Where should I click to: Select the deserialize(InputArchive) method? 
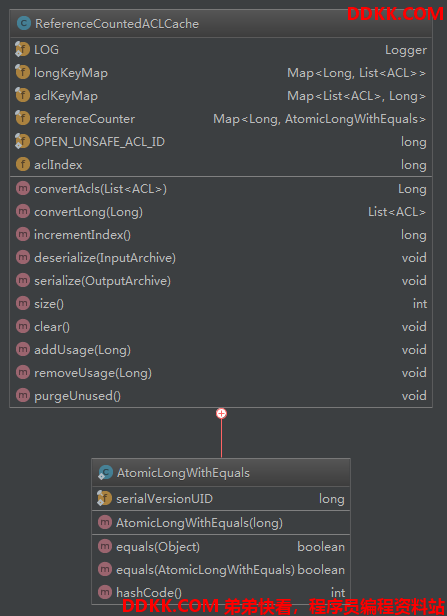coord(105,258)
